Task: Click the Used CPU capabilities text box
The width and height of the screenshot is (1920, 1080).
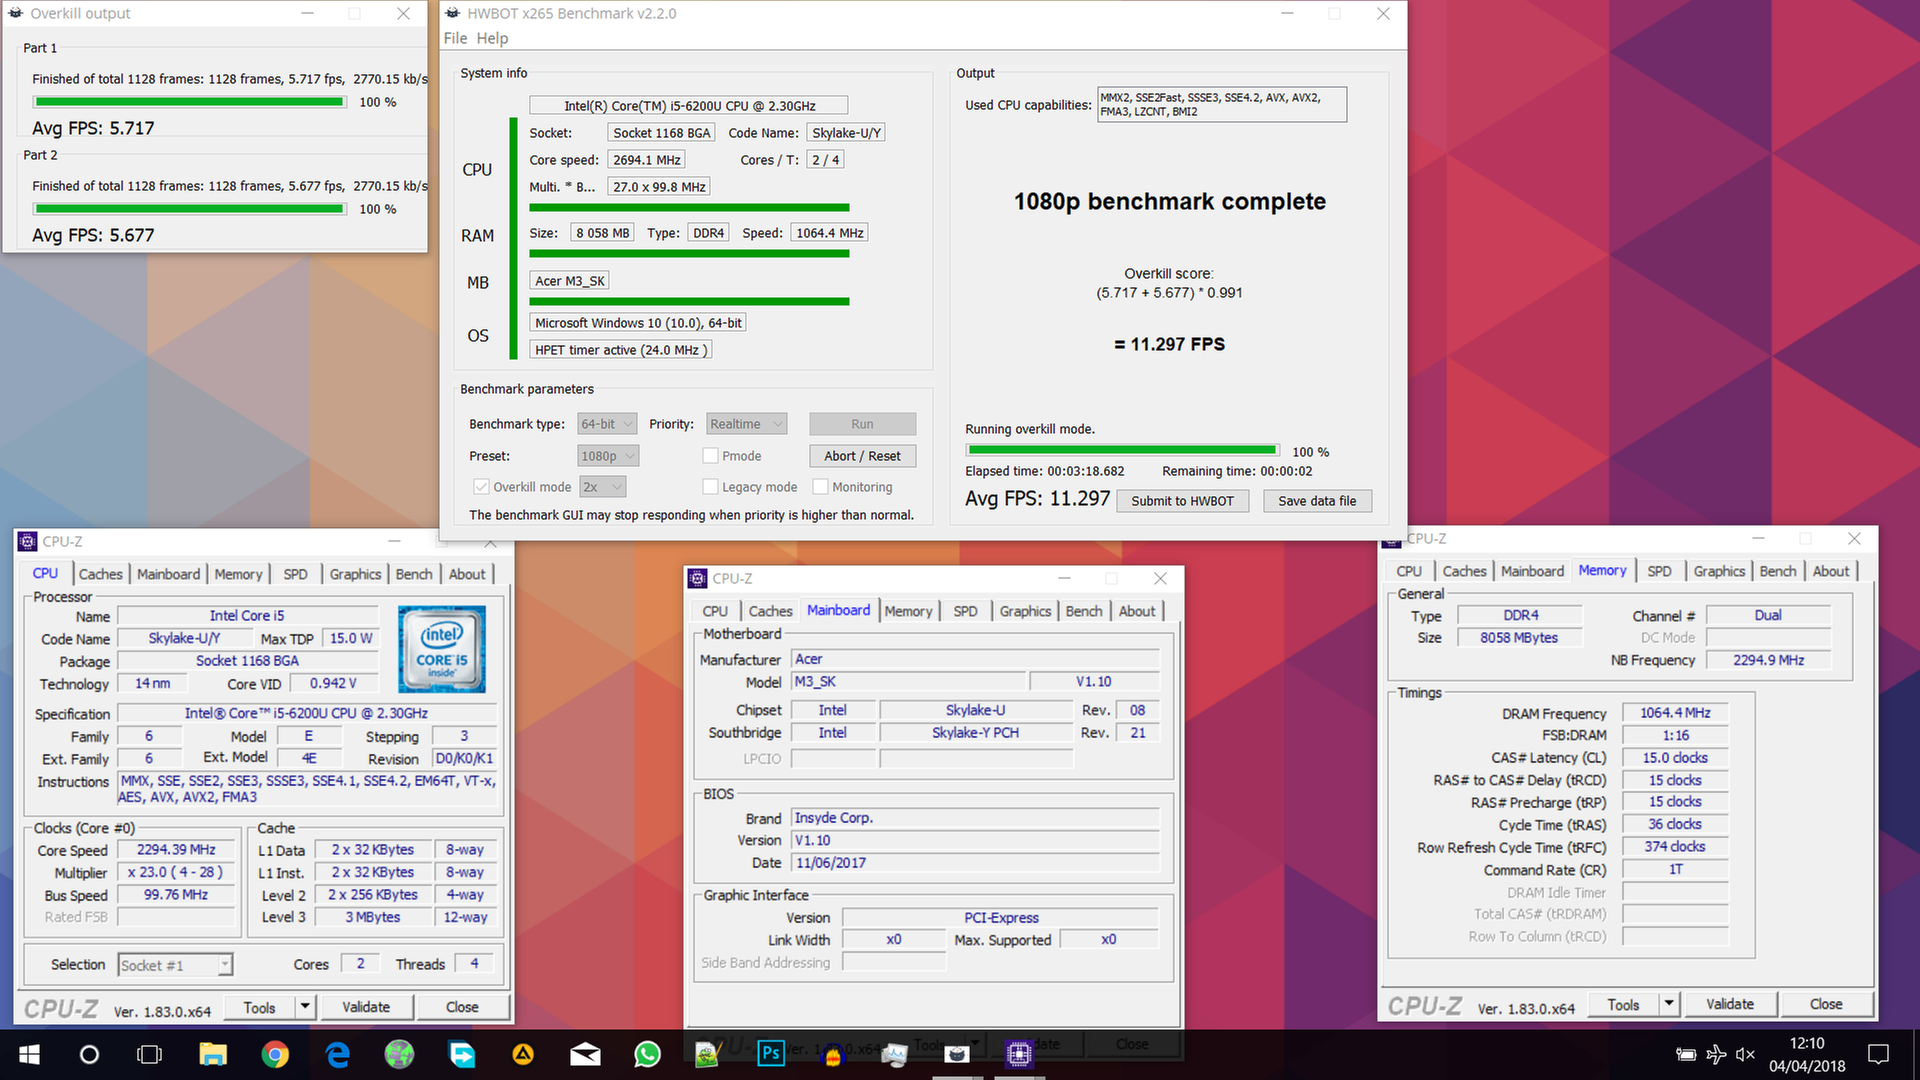Action: click(x=1222, y=104)
